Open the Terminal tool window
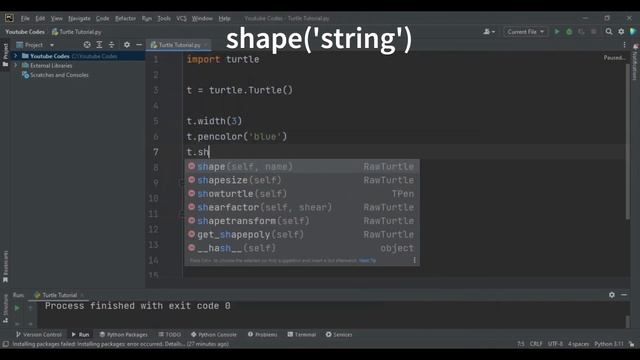Image resolution: width=640 pixels, height=360 pixels. click(302, 334)
